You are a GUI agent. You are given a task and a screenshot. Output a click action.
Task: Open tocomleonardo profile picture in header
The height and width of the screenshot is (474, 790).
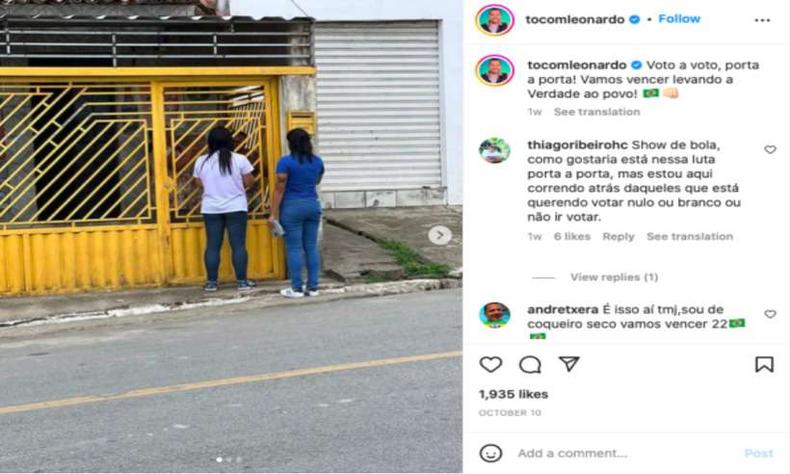(x=494, y=20)
